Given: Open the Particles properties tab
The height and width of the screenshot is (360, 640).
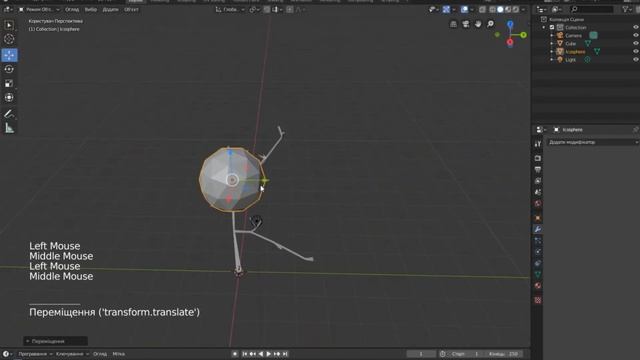Looking at the screenshot, I should point(538,241).
